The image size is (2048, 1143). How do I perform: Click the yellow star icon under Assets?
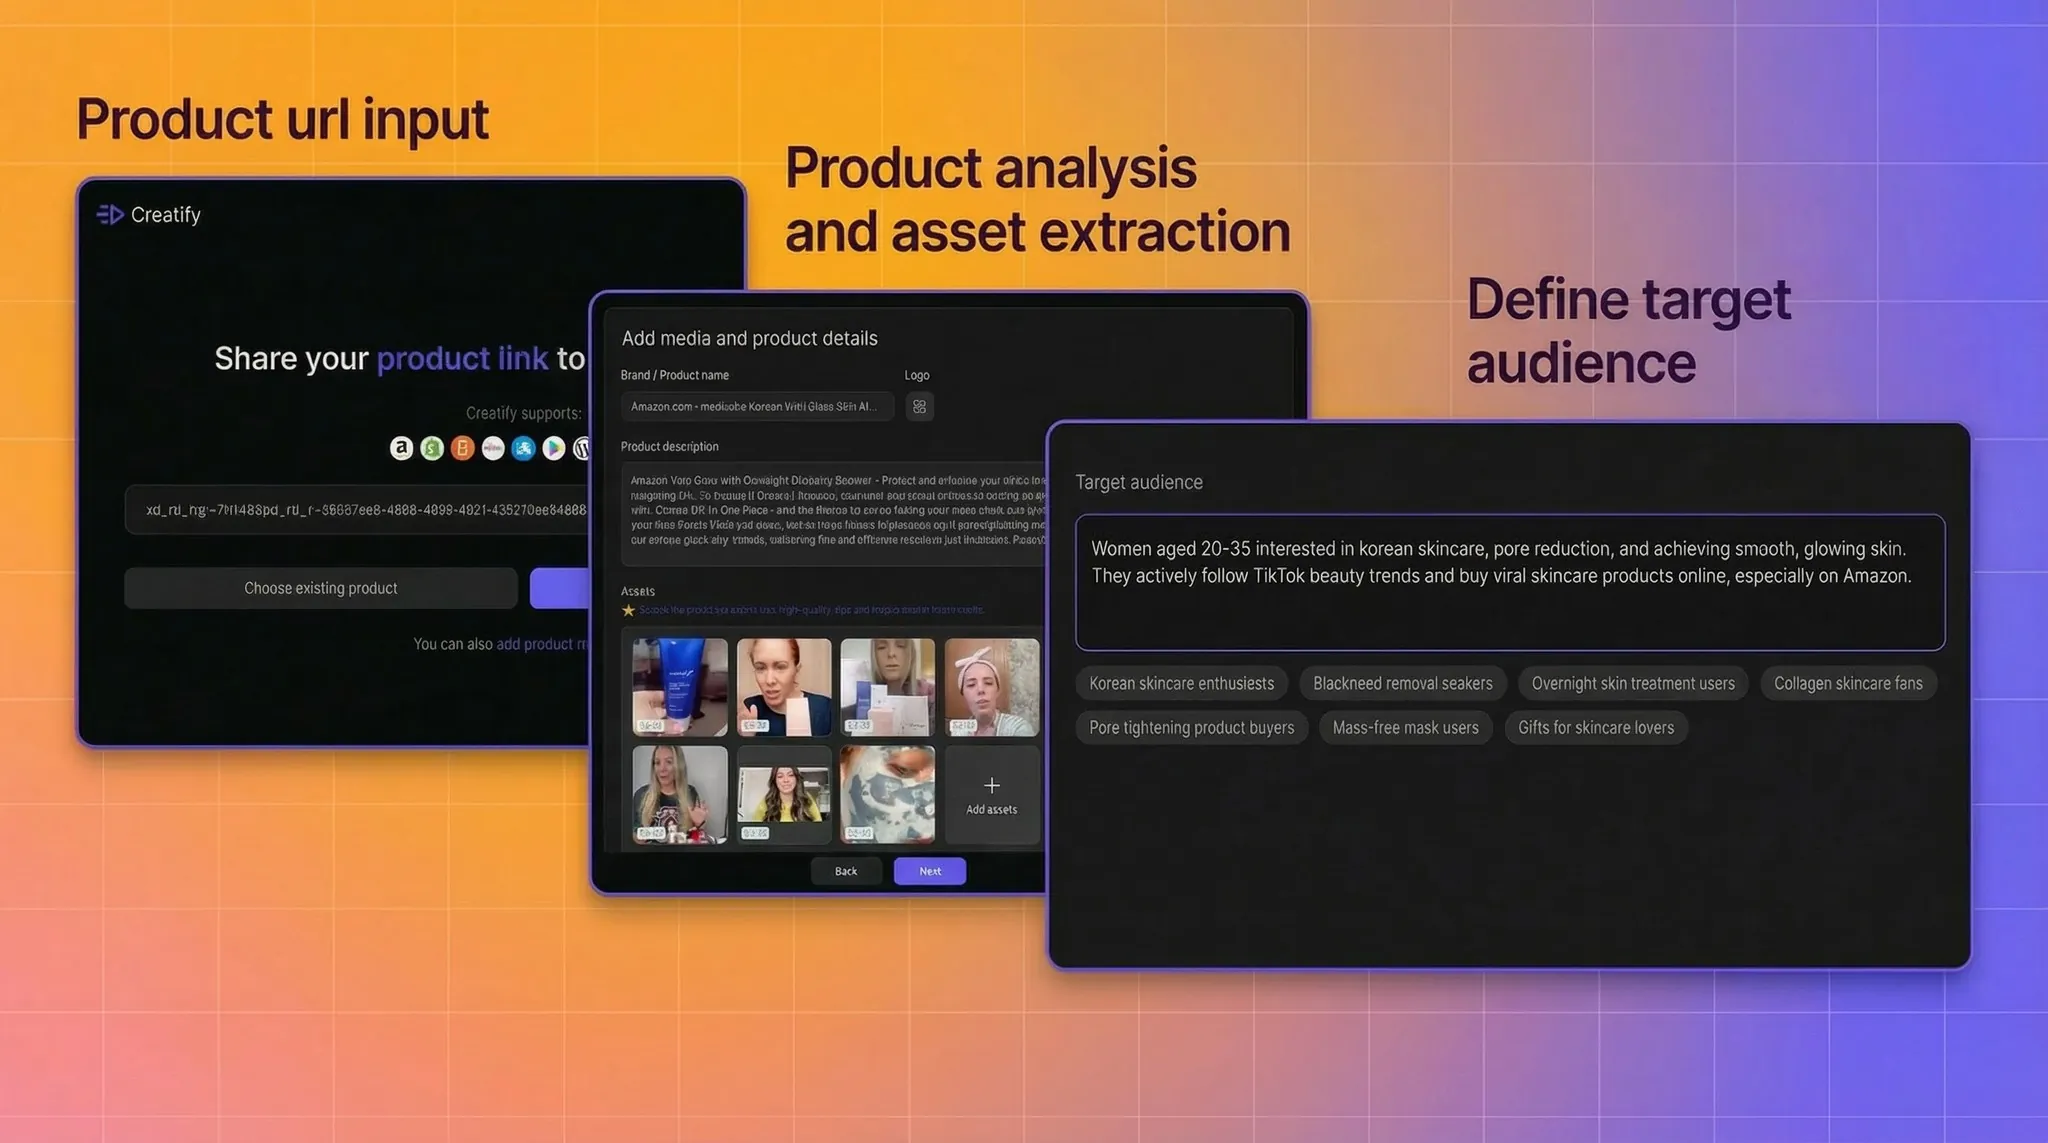tap(628, 610)
